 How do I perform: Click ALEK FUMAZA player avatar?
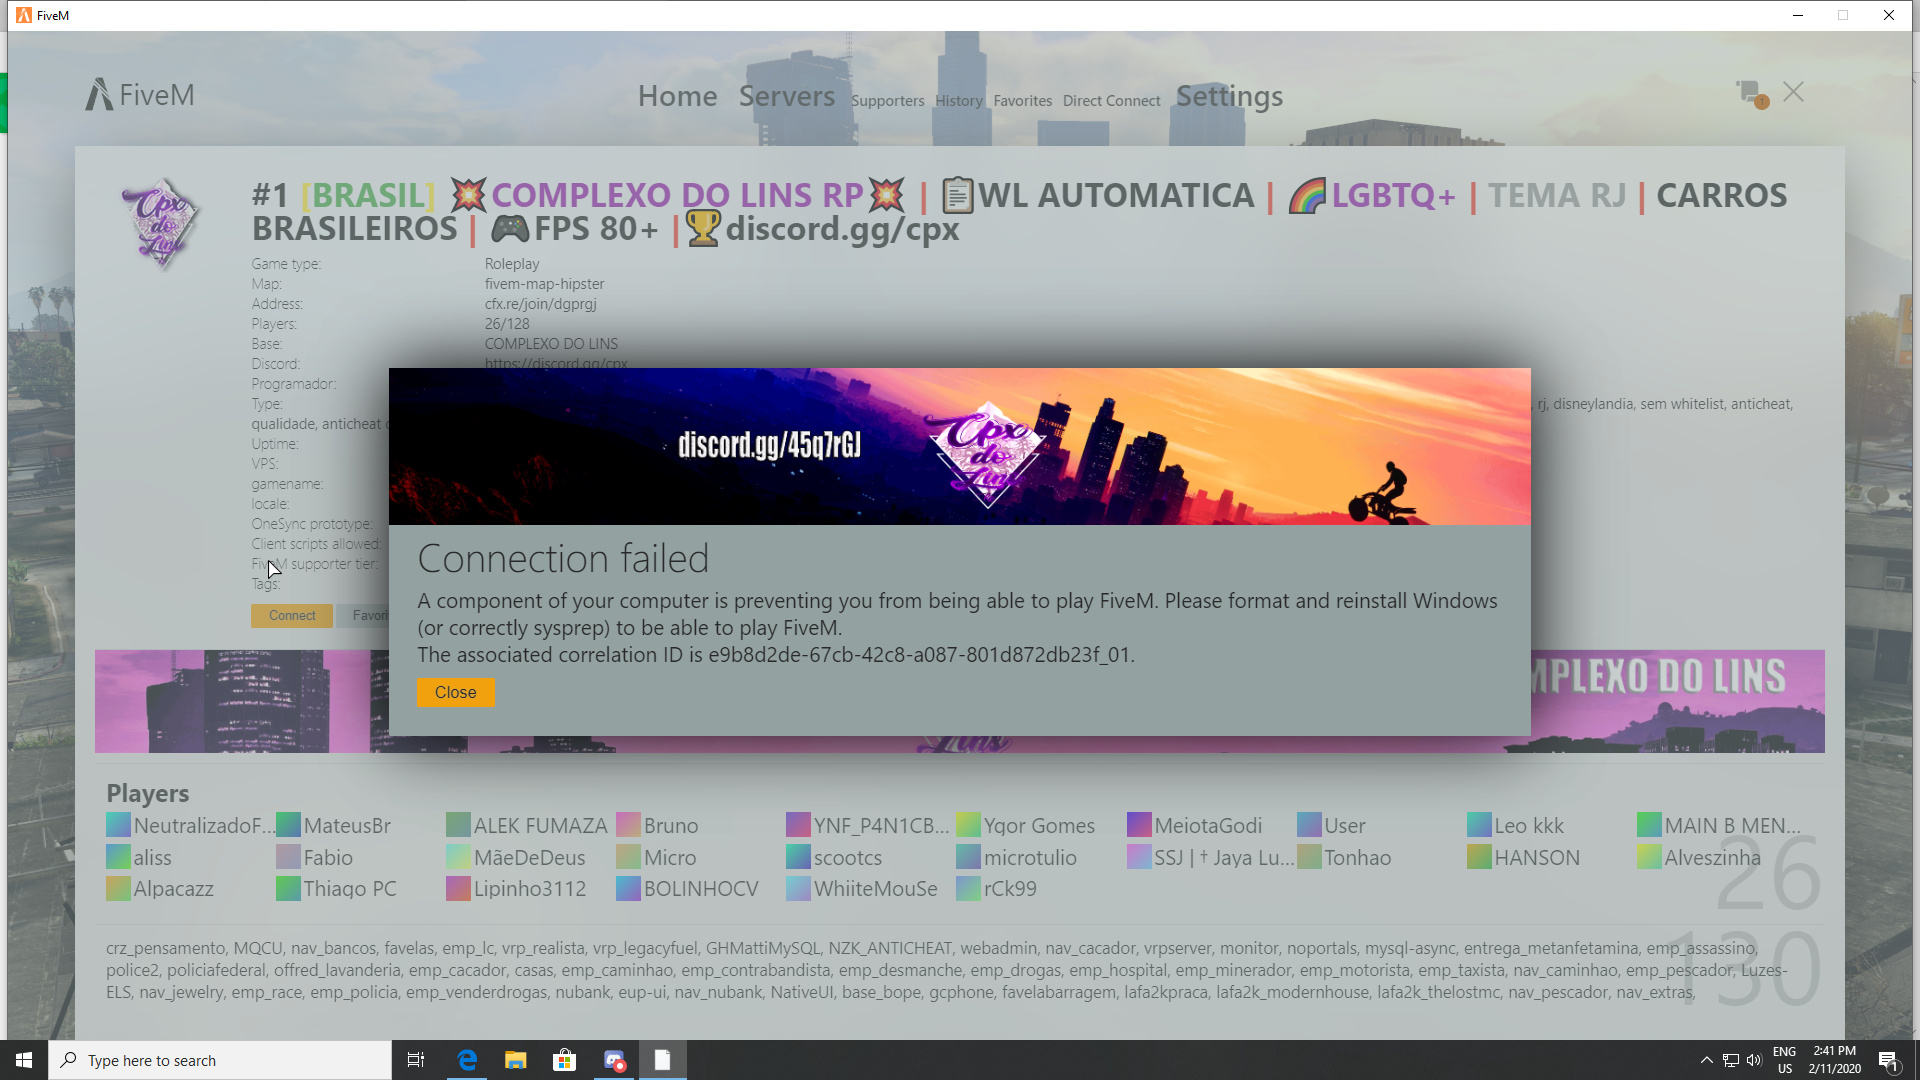point(458,825)
